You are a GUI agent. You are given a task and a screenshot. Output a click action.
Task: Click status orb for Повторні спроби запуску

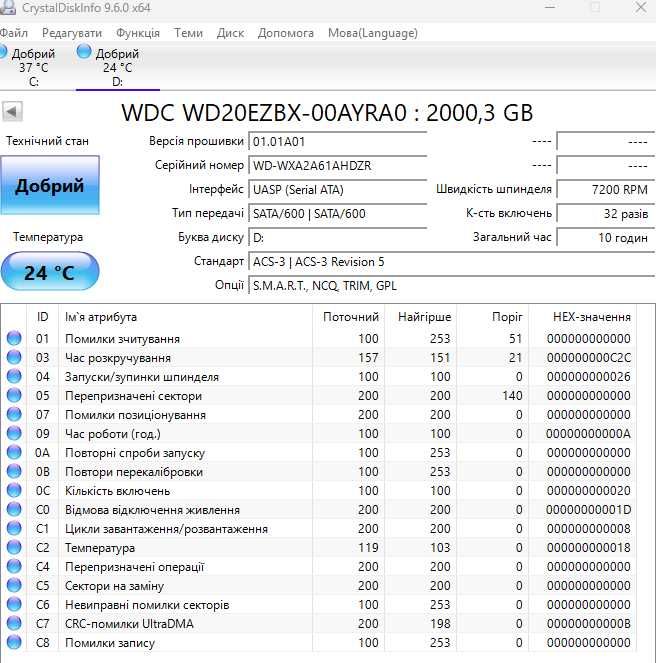click(14, 452)
